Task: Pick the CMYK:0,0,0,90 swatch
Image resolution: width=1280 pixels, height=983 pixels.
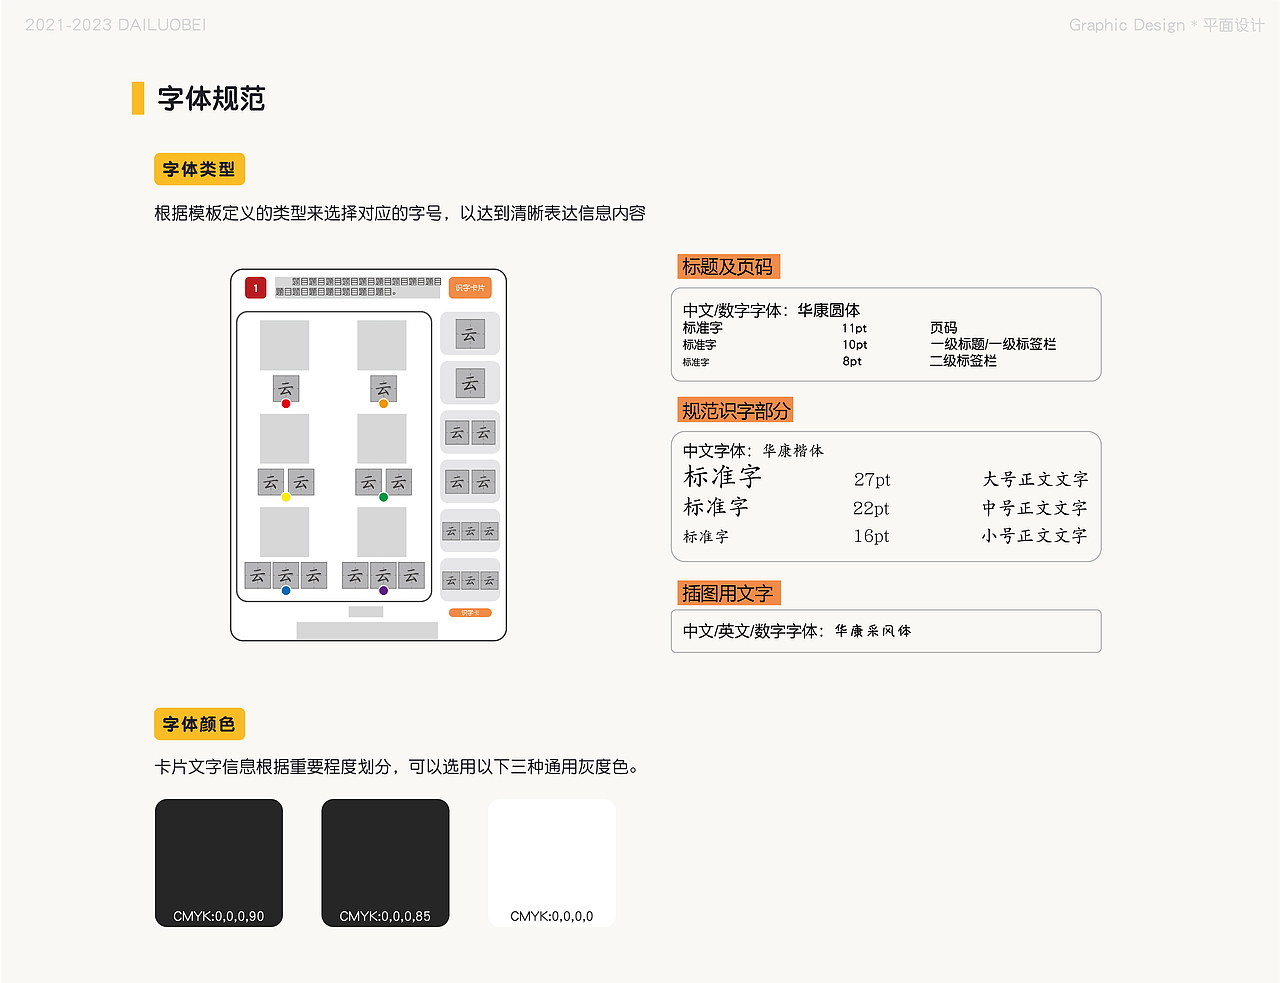Action: [x=219, y=863]
